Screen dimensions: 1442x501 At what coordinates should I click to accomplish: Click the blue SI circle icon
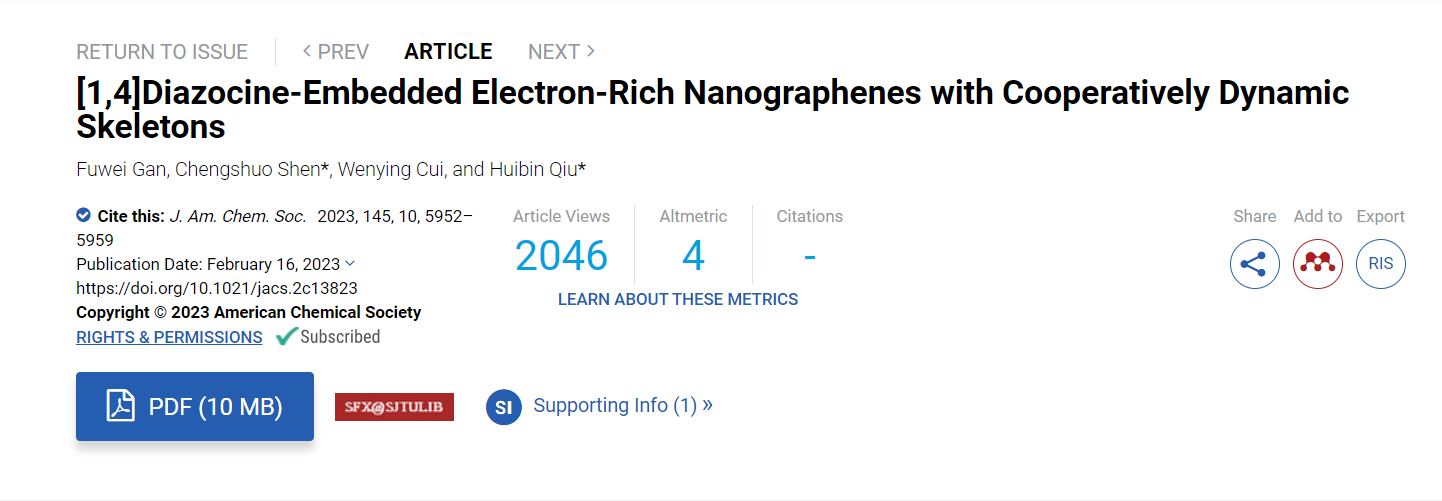504,407
